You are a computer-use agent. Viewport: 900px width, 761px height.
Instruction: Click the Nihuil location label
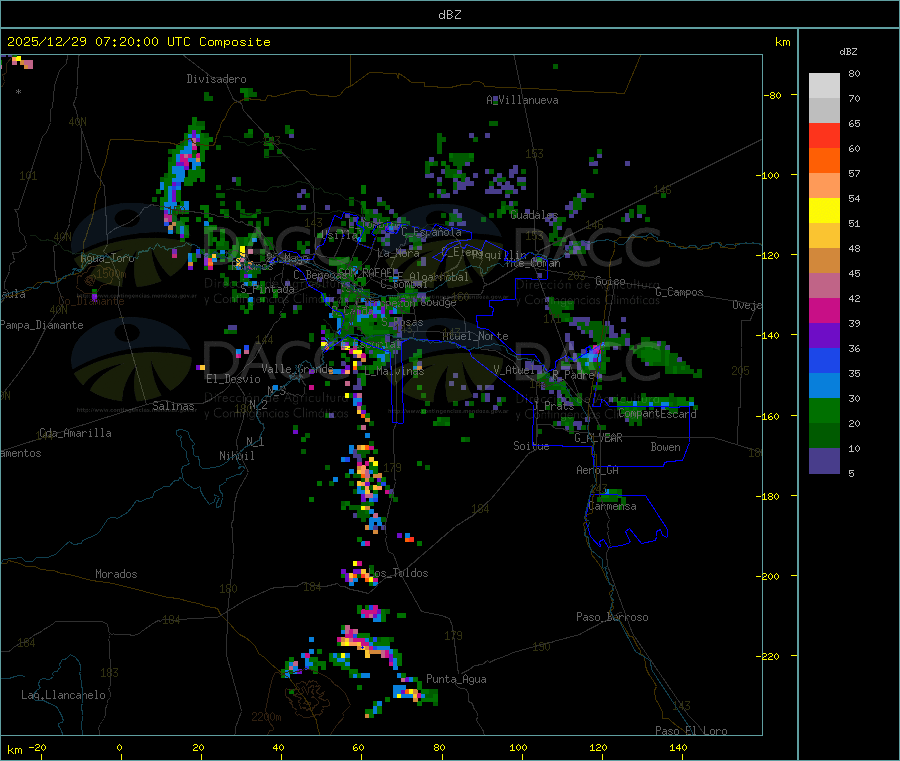coord(236,456)
